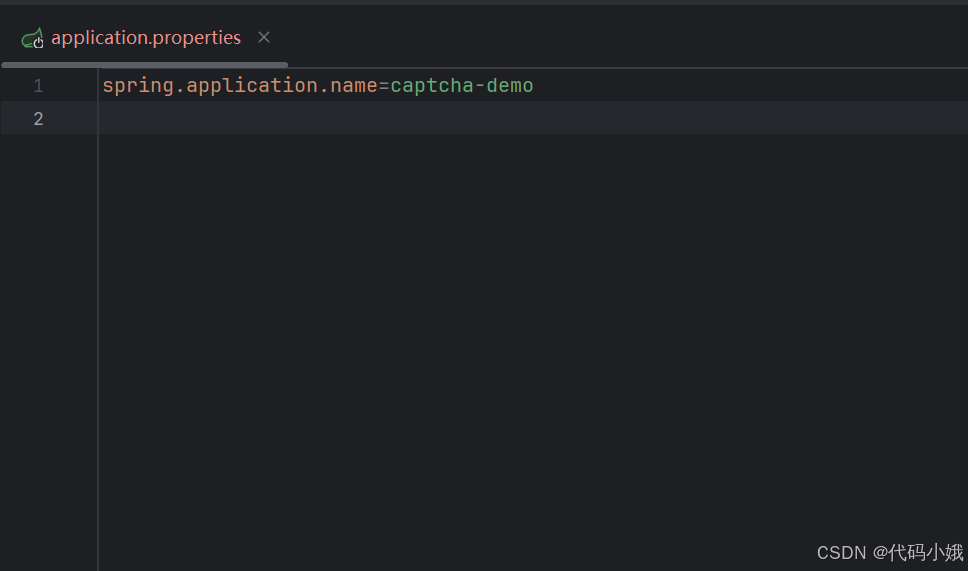Click line number 2 in the gutter
968x571 pixels.
pos(38,119)
